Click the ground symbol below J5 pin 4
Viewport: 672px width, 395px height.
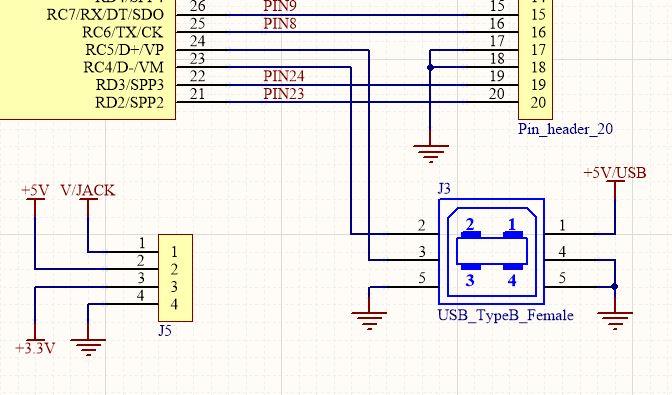point(88,347)
